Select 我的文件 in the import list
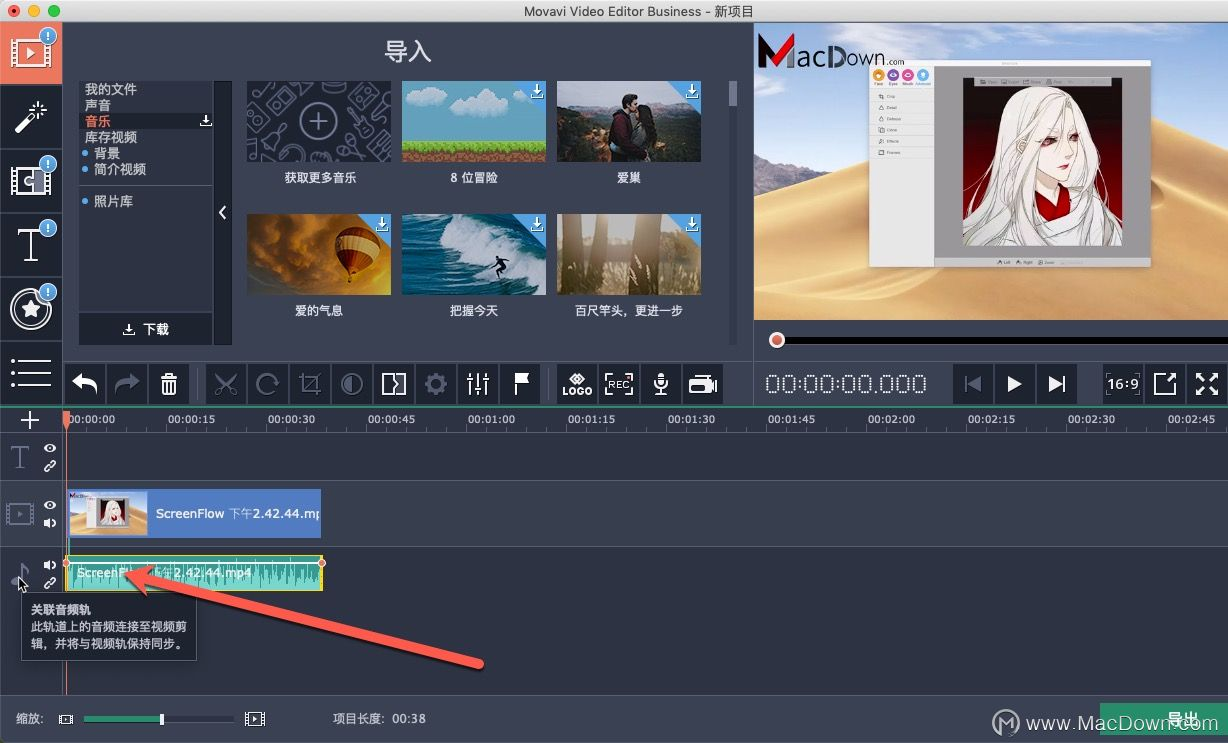Image resolution: width=1228 pixels, height=743 pixels. click(110, 89)
